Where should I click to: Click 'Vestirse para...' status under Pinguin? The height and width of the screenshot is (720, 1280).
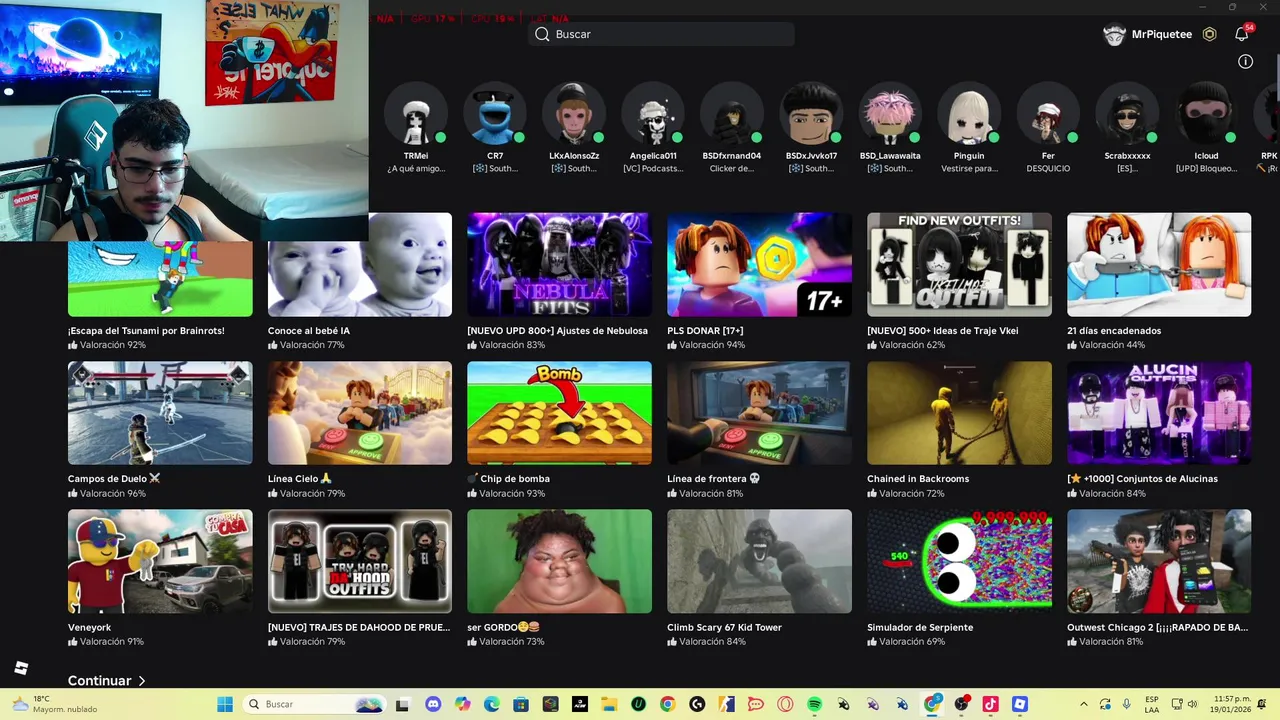click(x=969, y=169)
